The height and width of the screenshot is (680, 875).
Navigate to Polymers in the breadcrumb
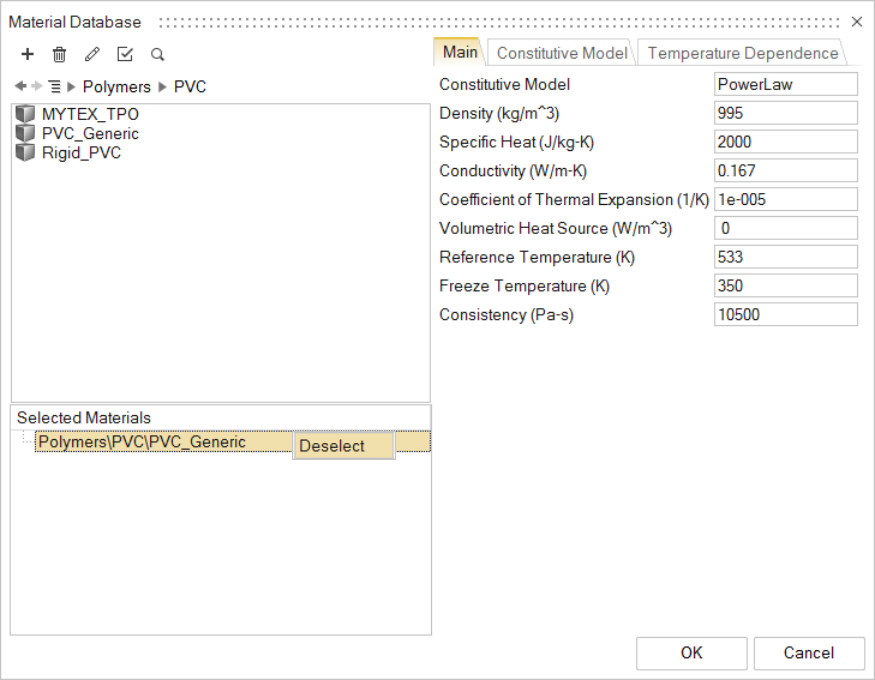click(116, 87)
